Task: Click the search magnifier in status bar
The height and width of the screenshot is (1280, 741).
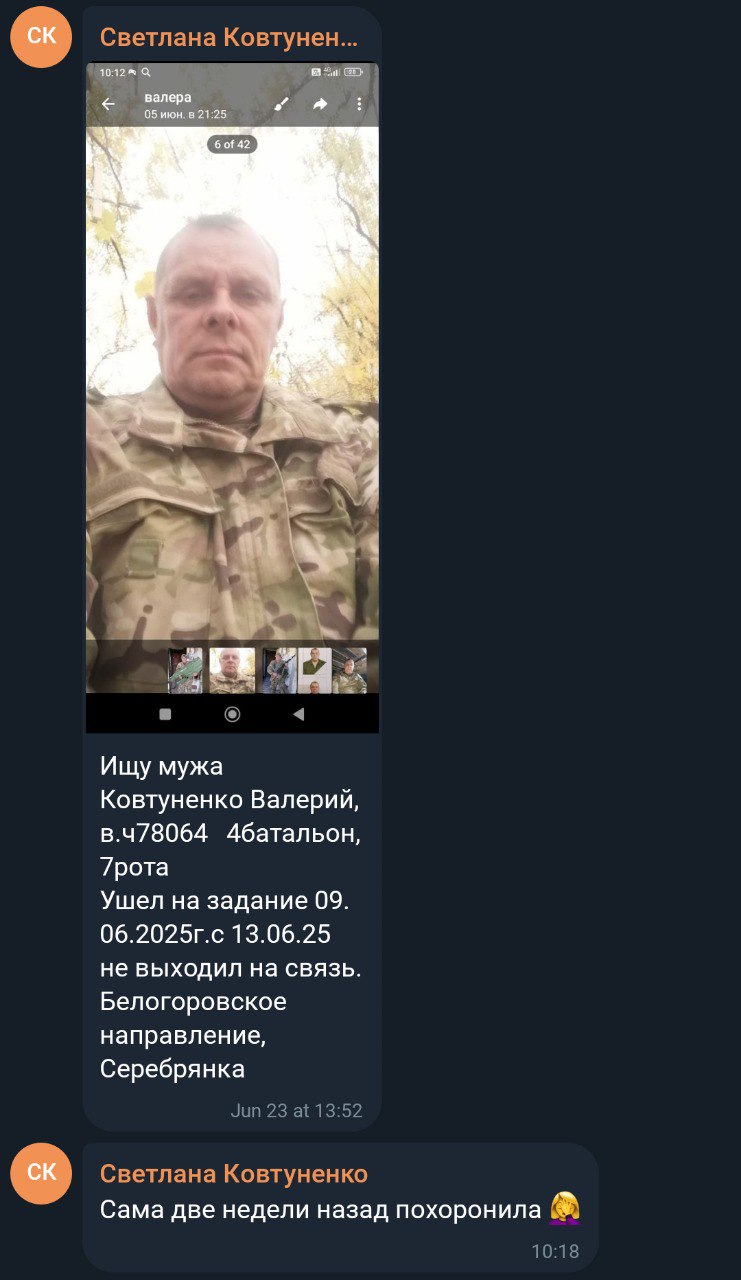Action: tap(146, 72)
